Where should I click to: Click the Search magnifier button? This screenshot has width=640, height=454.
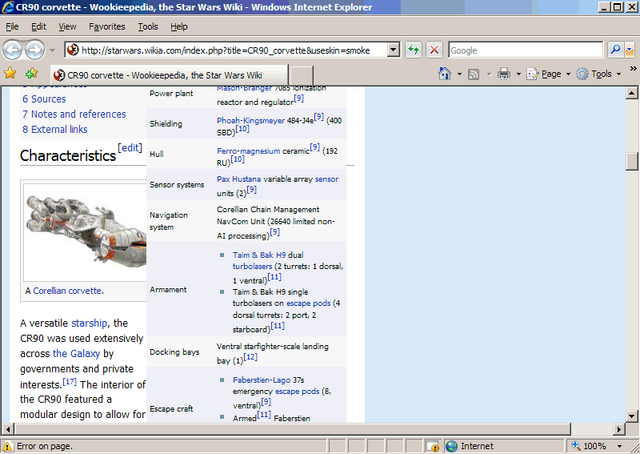tap(615, 50)
